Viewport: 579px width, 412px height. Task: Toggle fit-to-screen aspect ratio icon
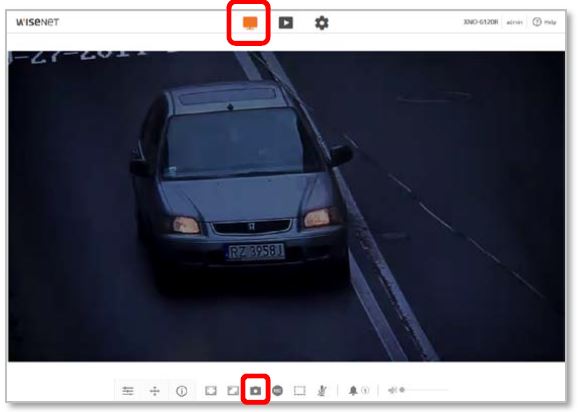[211, 391]
